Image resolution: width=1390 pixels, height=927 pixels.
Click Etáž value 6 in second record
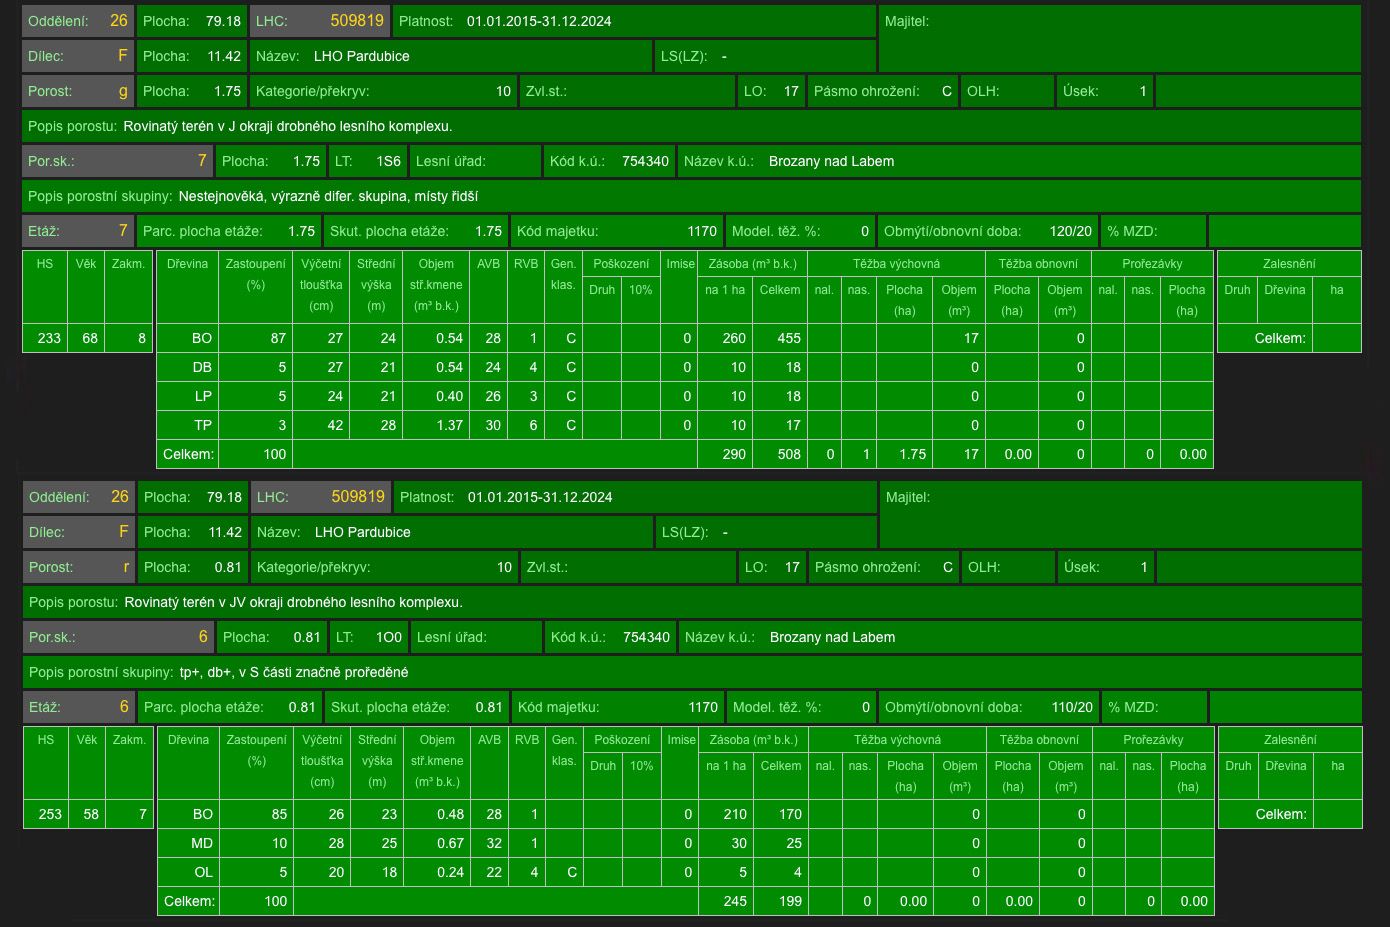coord(124,707)
